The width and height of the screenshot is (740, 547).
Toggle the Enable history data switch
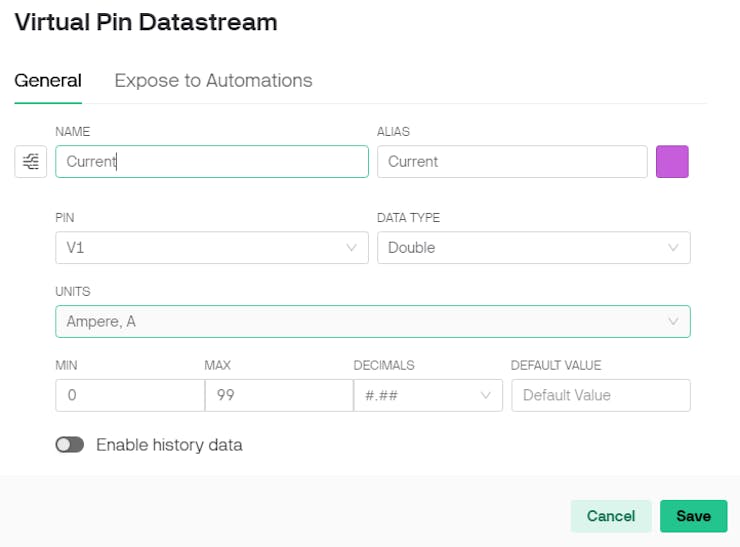point(70,445)
